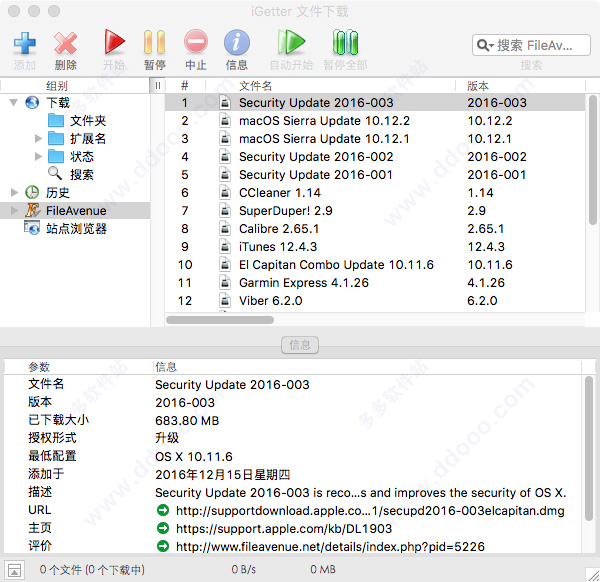Select the FileAvenue icon in sidebar
Viewport: 600px width, 582px height.
(33, 210)
